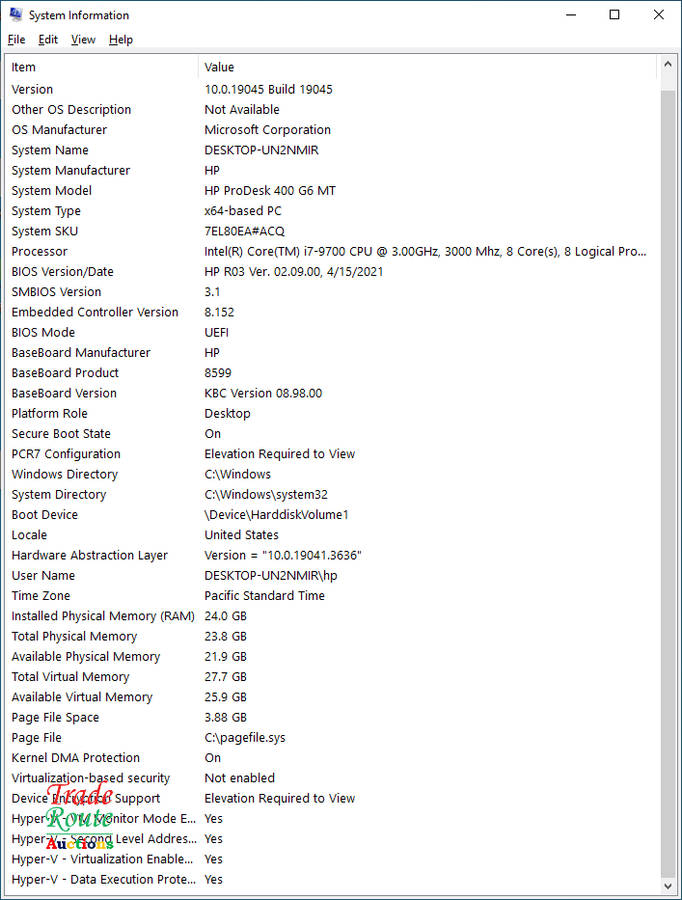The image size is (682, 900).
Task: Click the System Information app icon in title bar
Action: (15, 15)
